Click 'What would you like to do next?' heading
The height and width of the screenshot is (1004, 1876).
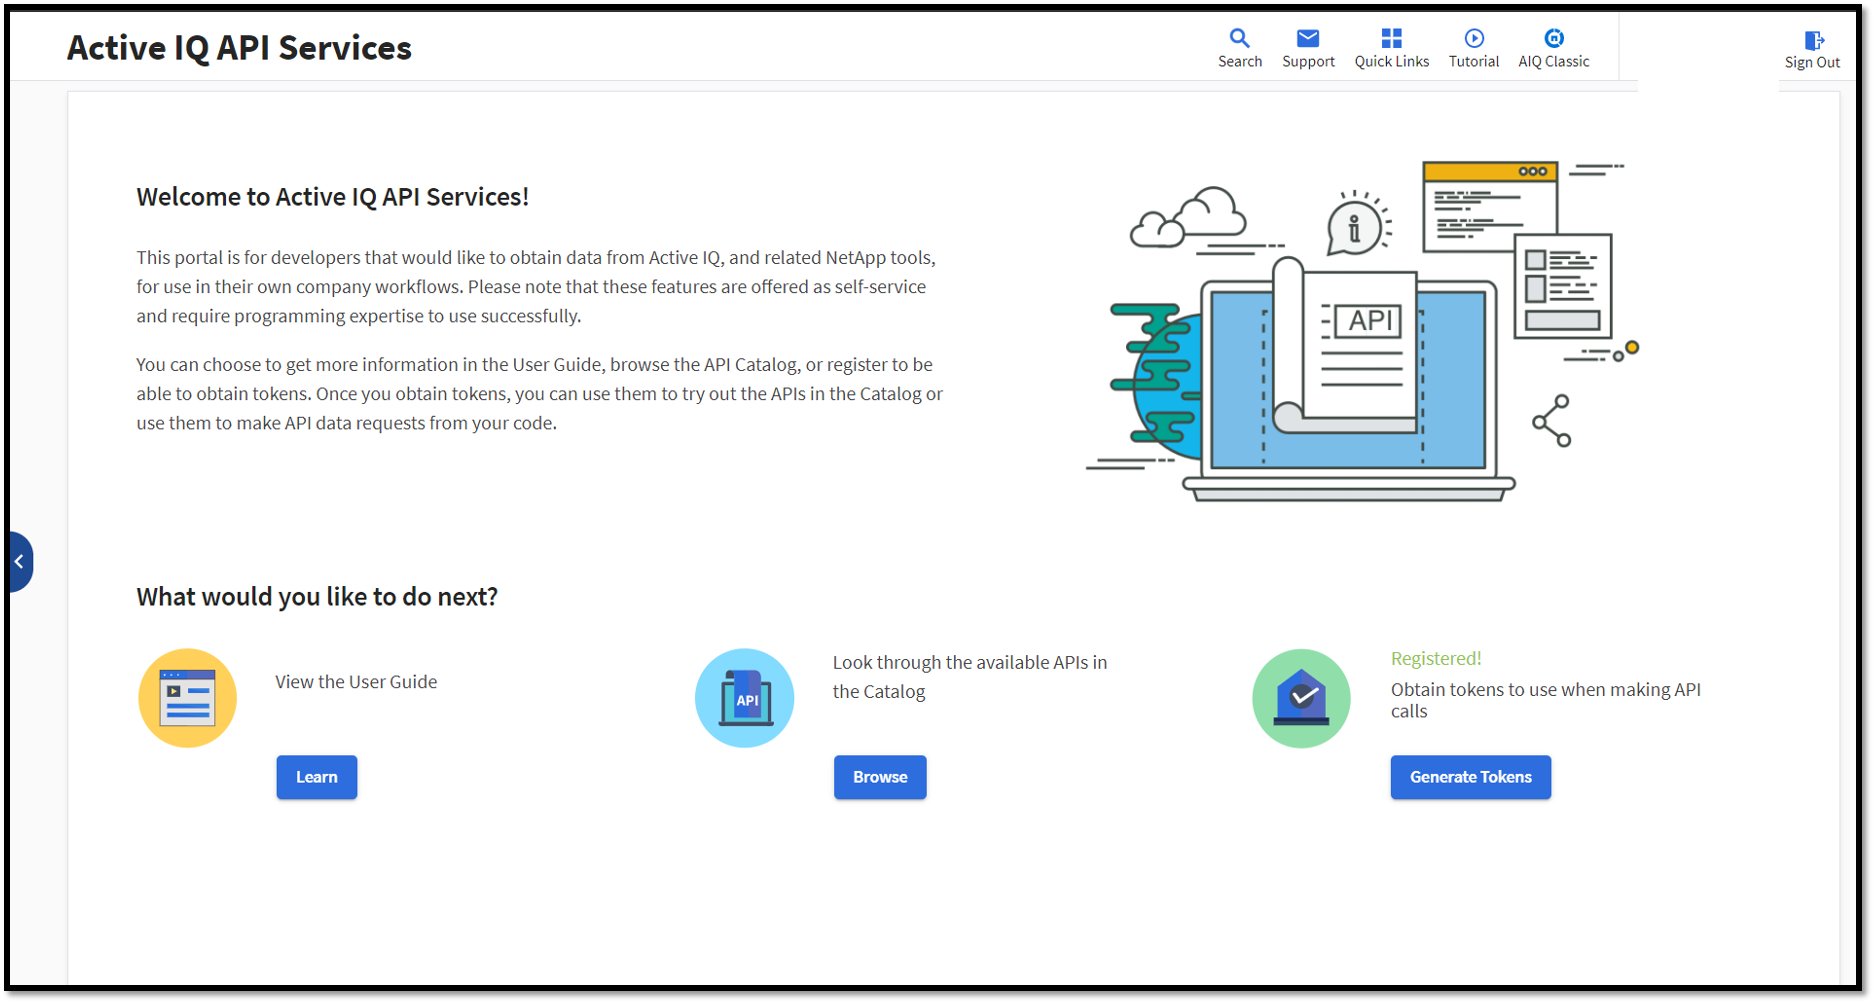click(317, 597)
